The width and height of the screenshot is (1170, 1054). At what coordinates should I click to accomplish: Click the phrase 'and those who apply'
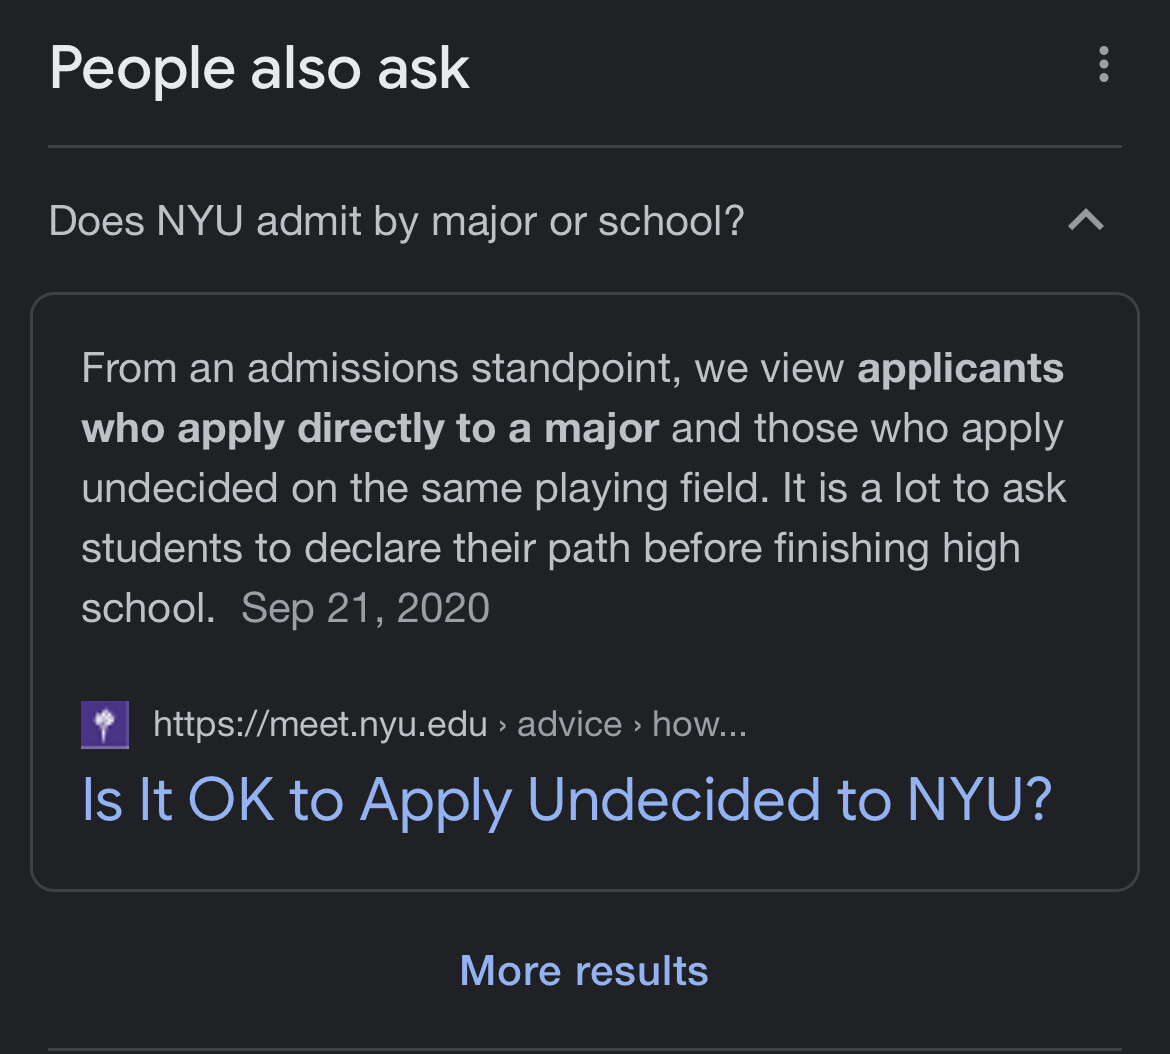click(x=867, y=429)
